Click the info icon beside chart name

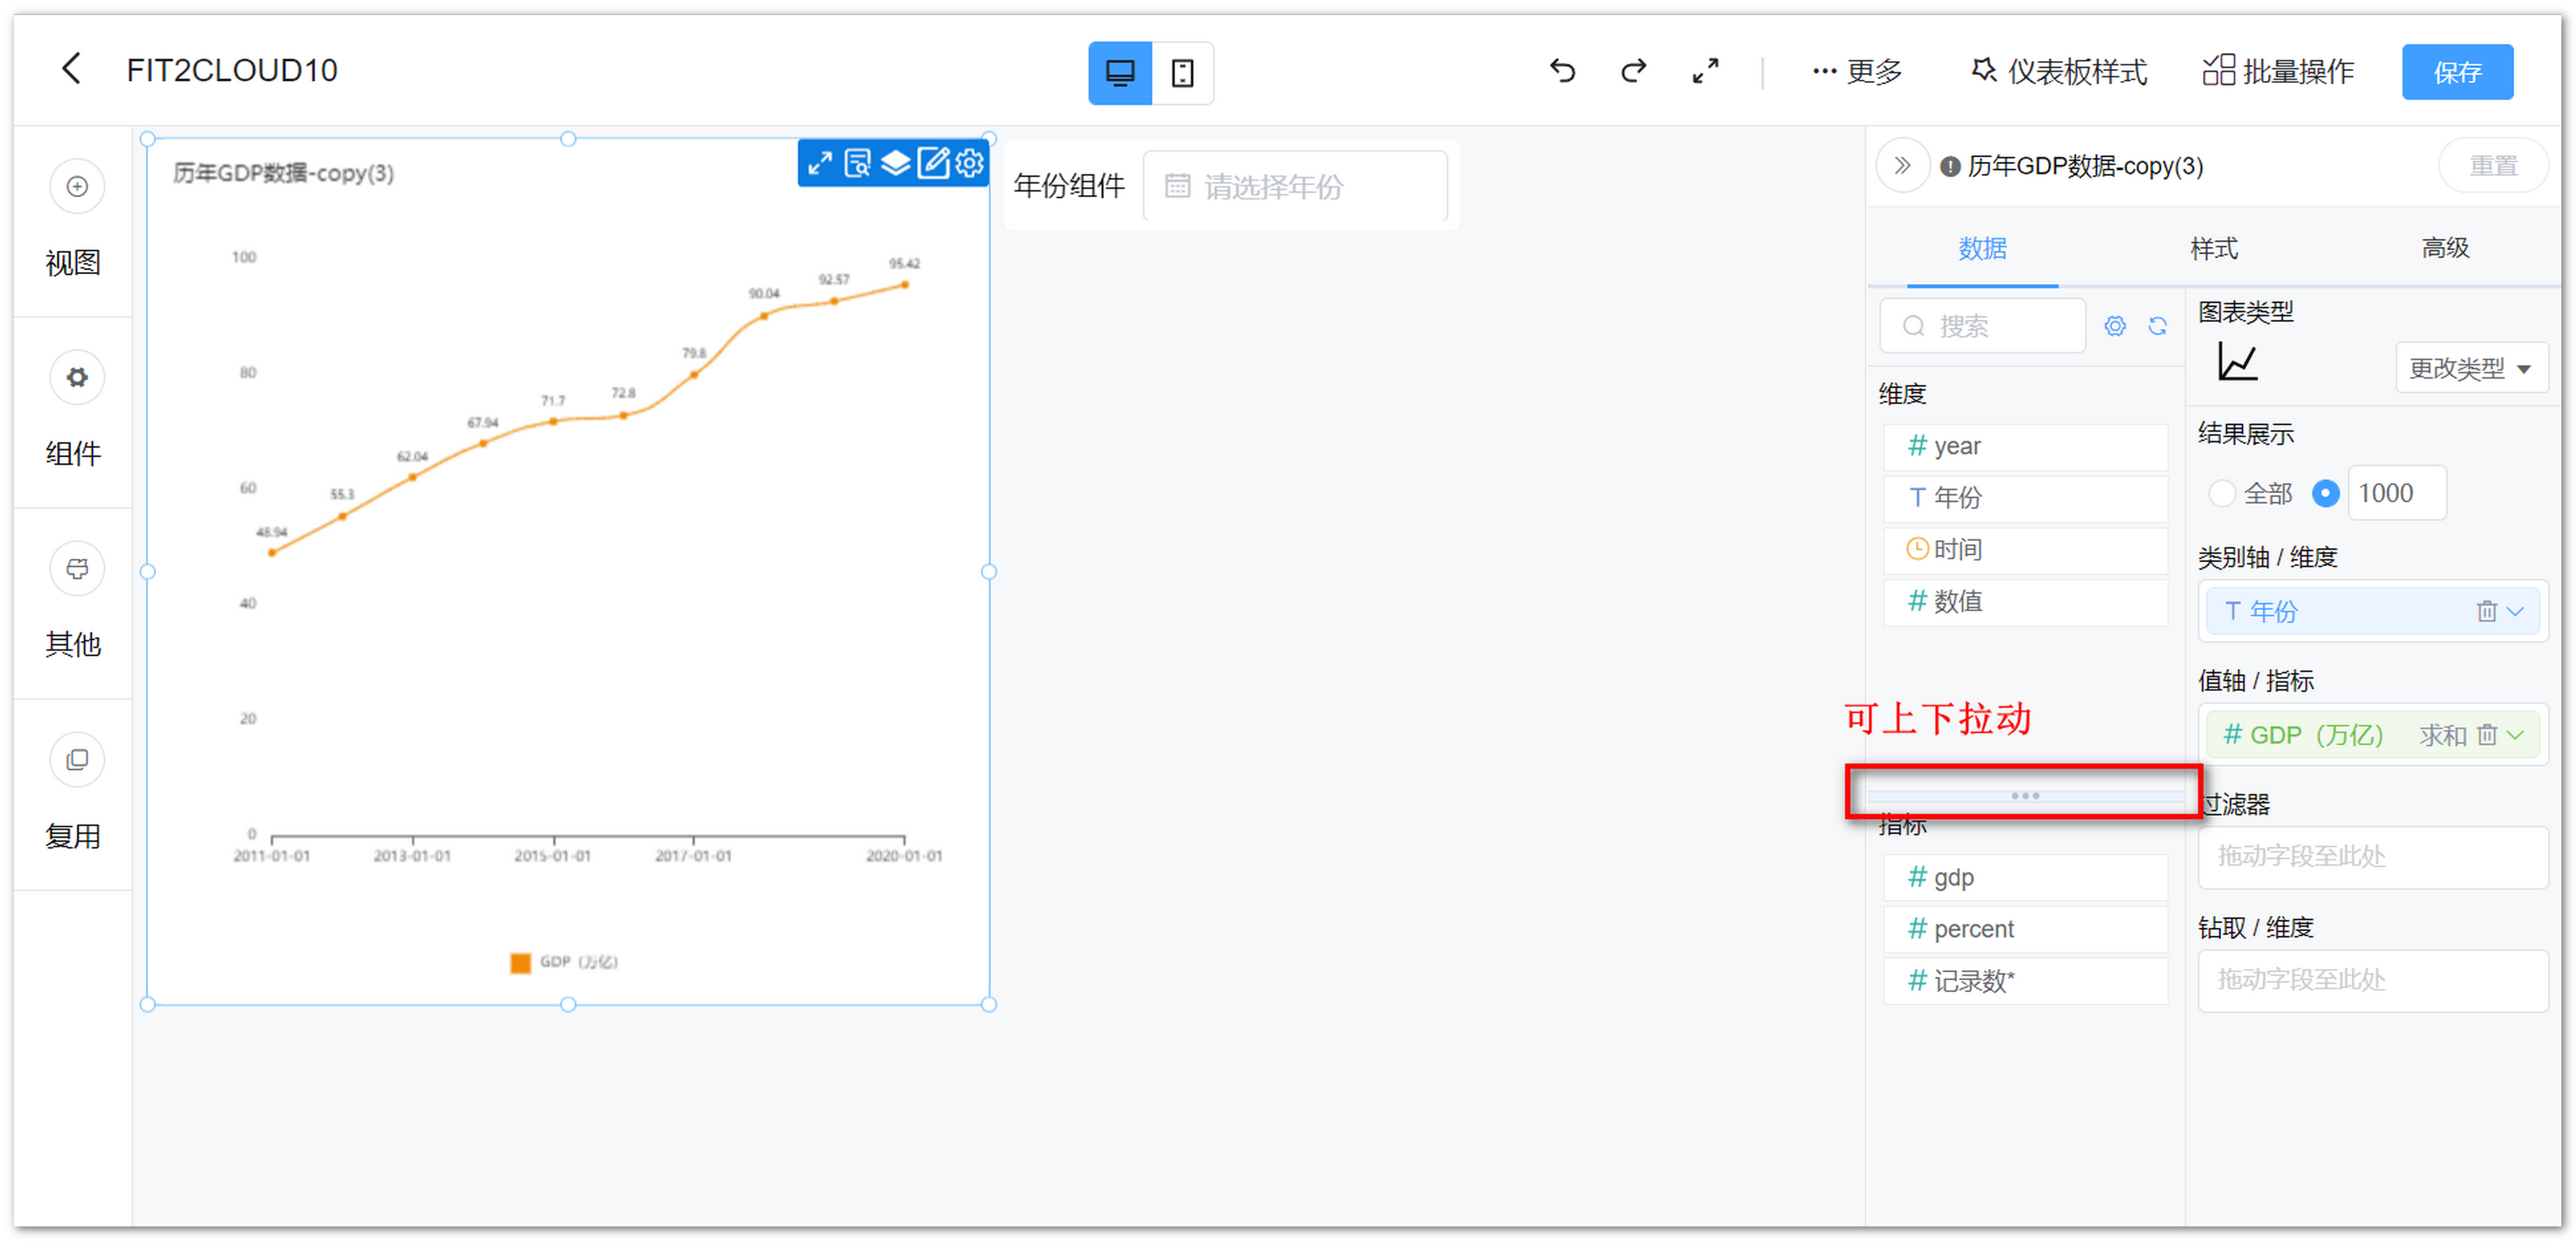(x=1949, y=167)
